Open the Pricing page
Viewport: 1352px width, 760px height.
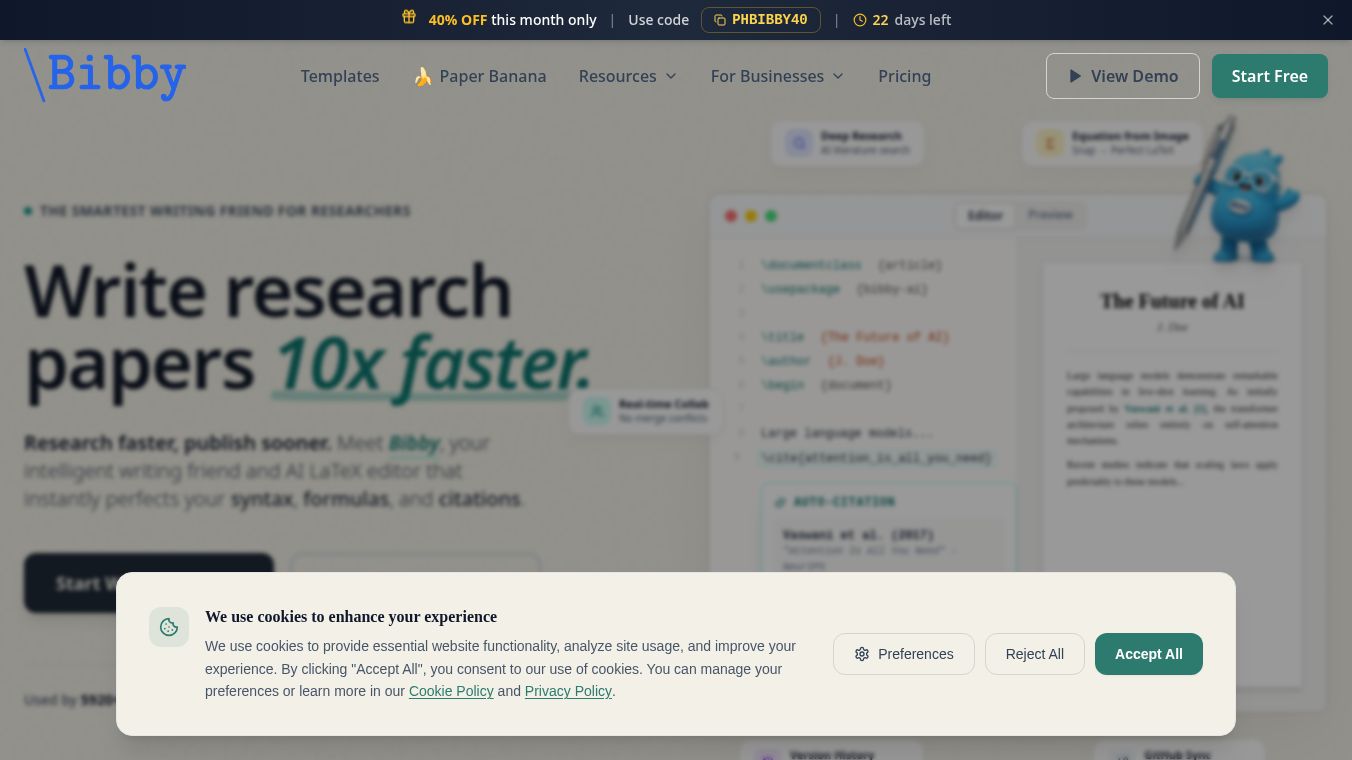click(x=905, y=76)
